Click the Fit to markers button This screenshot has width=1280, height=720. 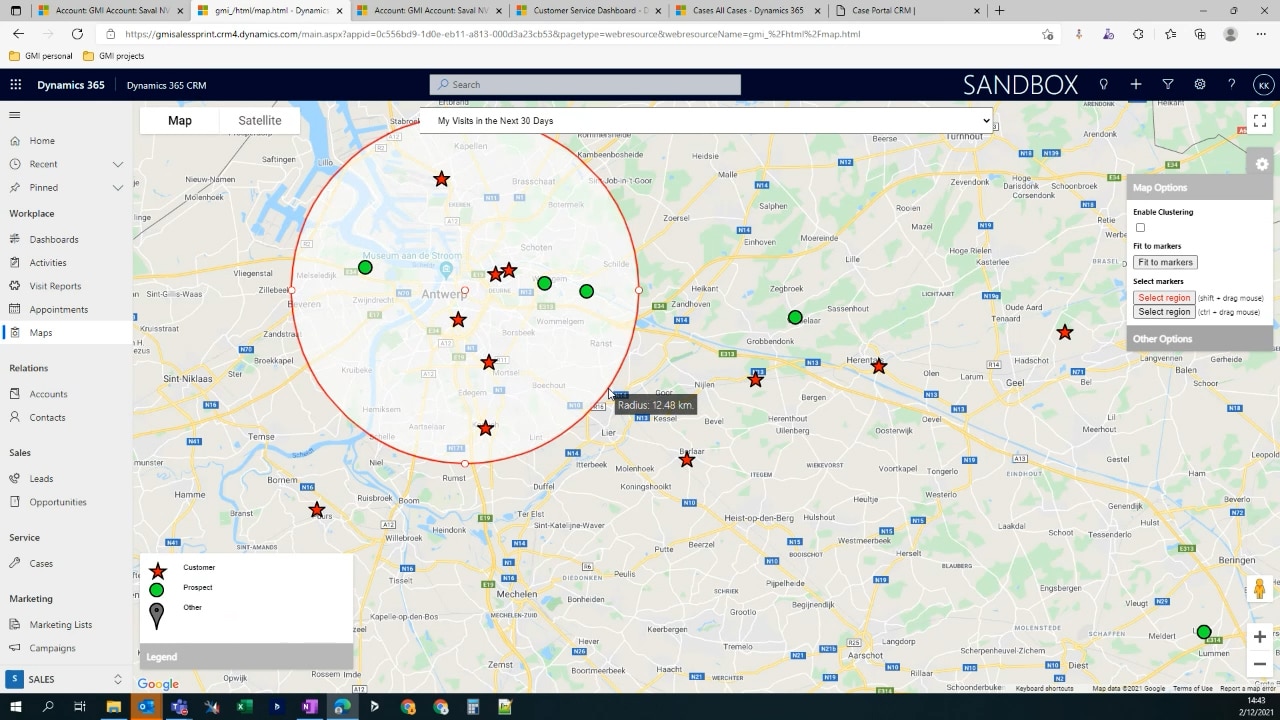(x=1165, y=262)
